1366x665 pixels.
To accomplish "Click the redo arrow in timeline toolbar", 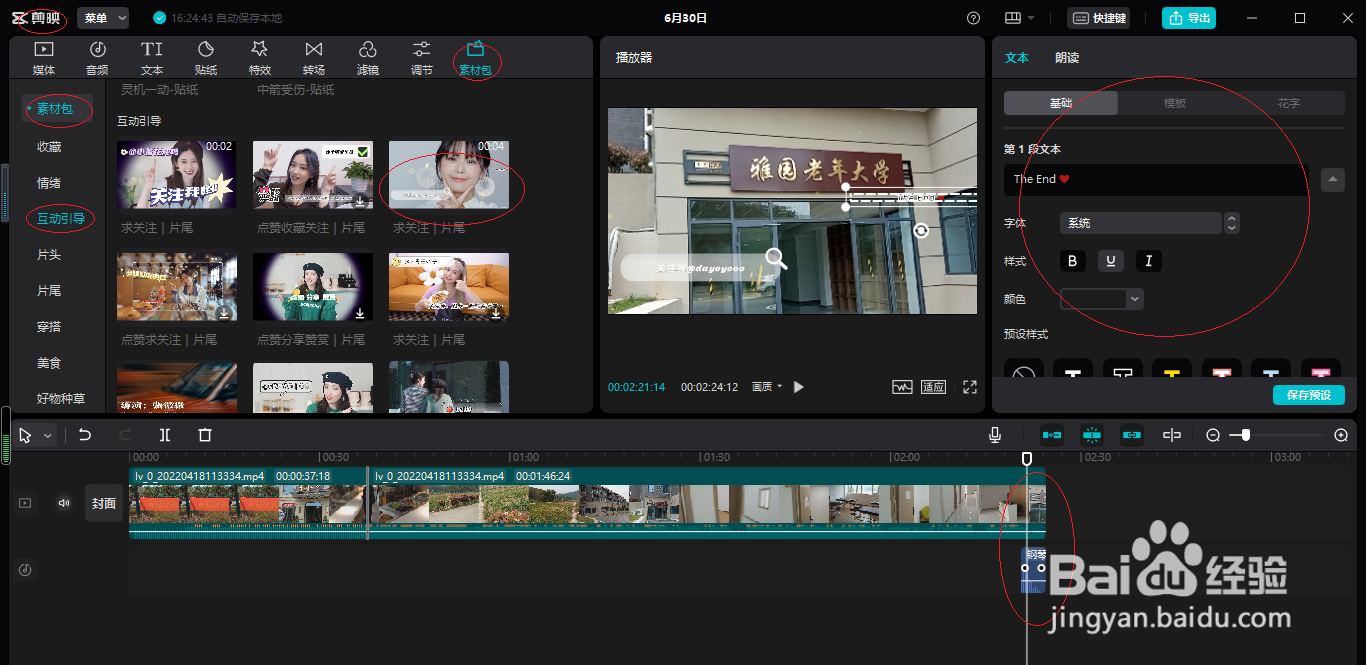I will point(125,435).
